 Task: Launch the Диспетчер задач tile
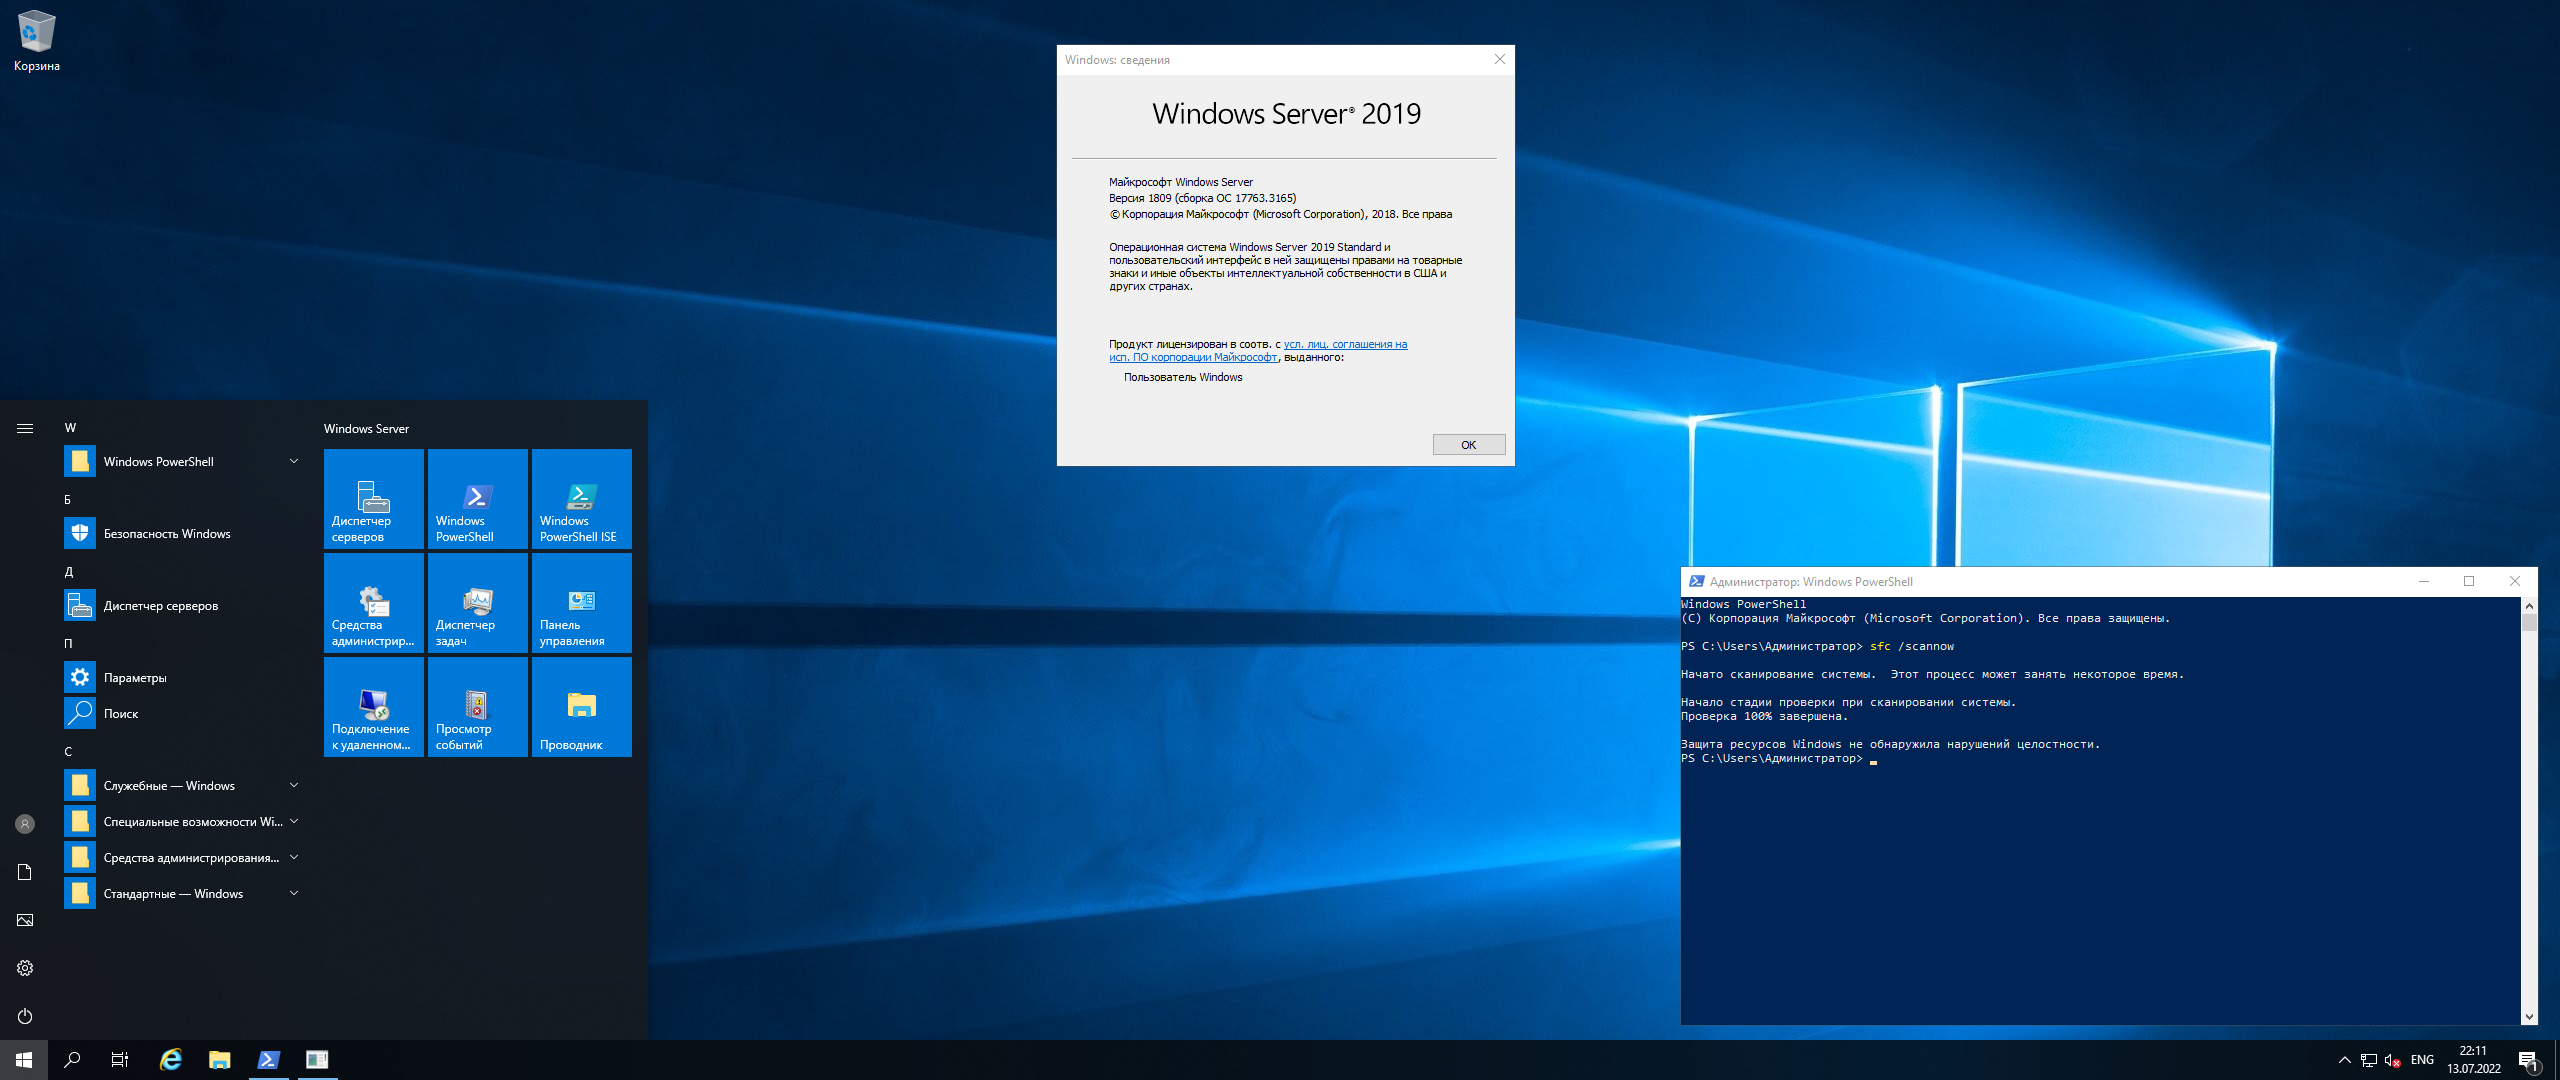(478, 603)
